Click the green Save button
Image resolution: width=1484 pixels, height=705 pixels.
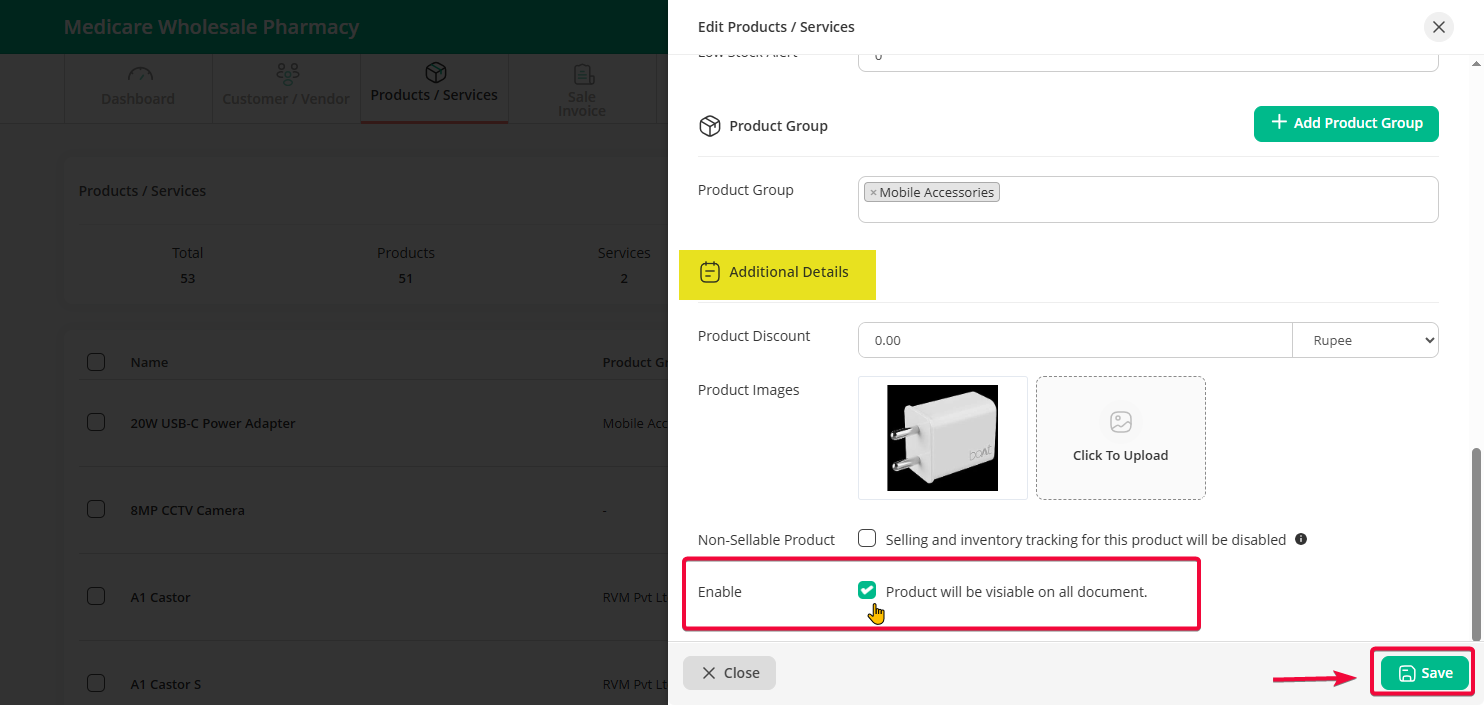[x=1424, y=673]
